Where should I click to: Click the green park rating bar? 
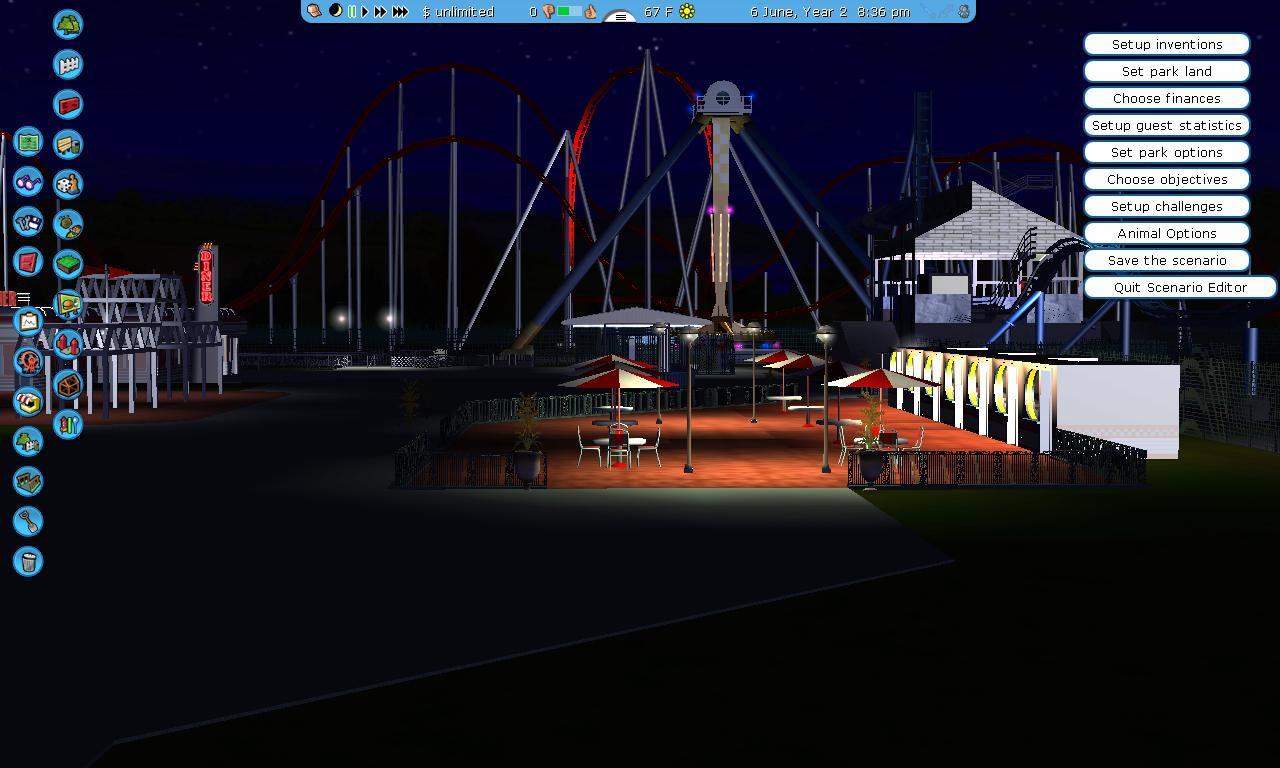pos(569,12)
